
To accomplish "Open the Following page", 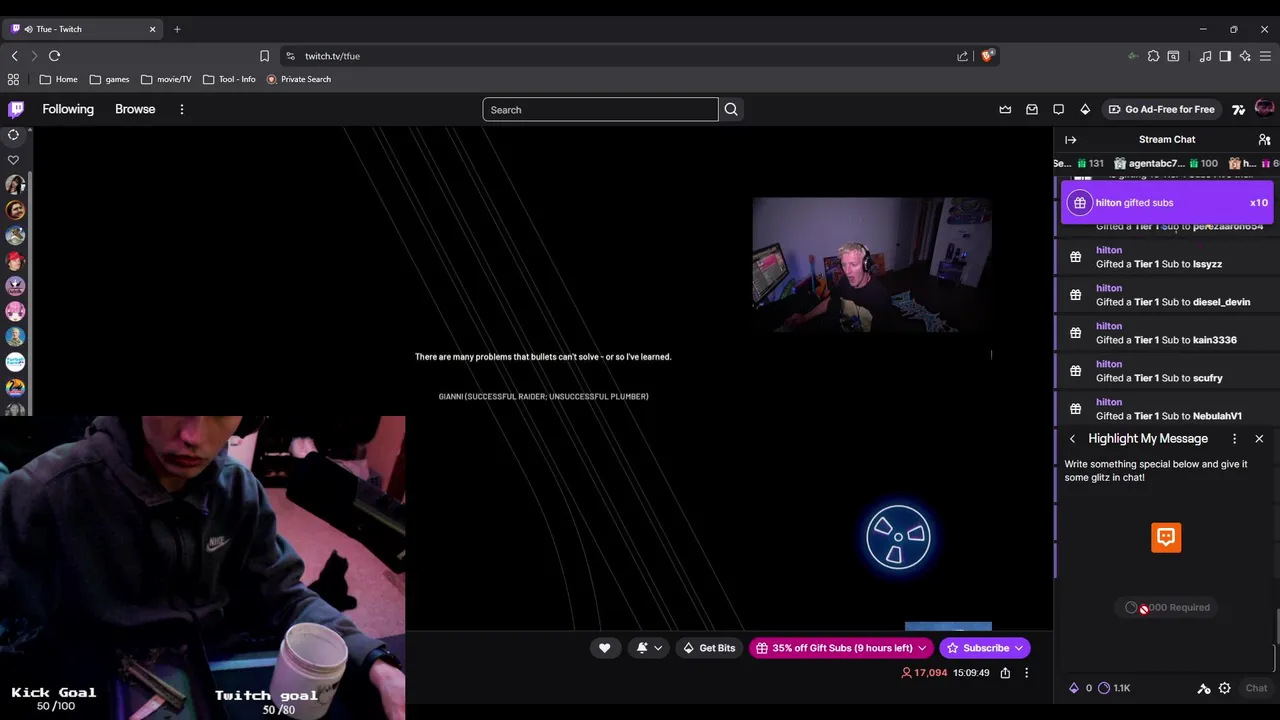I will point(68,109).
